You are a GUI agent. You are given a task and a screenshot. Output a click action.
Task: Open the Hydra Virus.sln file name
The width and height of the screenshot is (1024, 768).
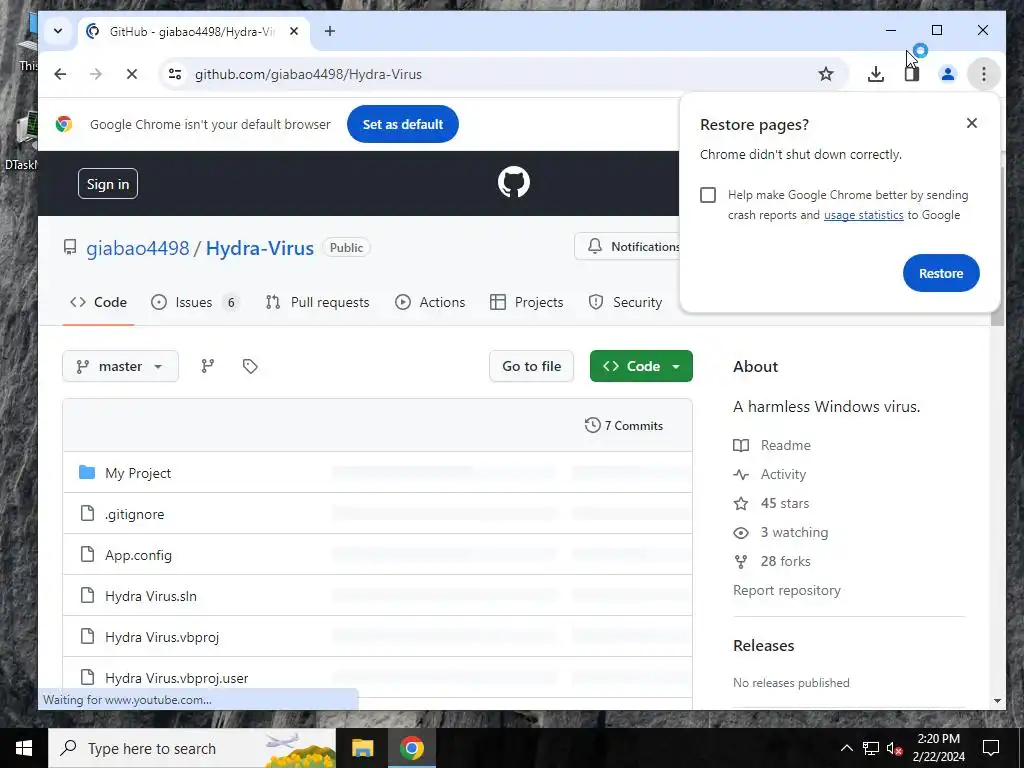(151, 596)
